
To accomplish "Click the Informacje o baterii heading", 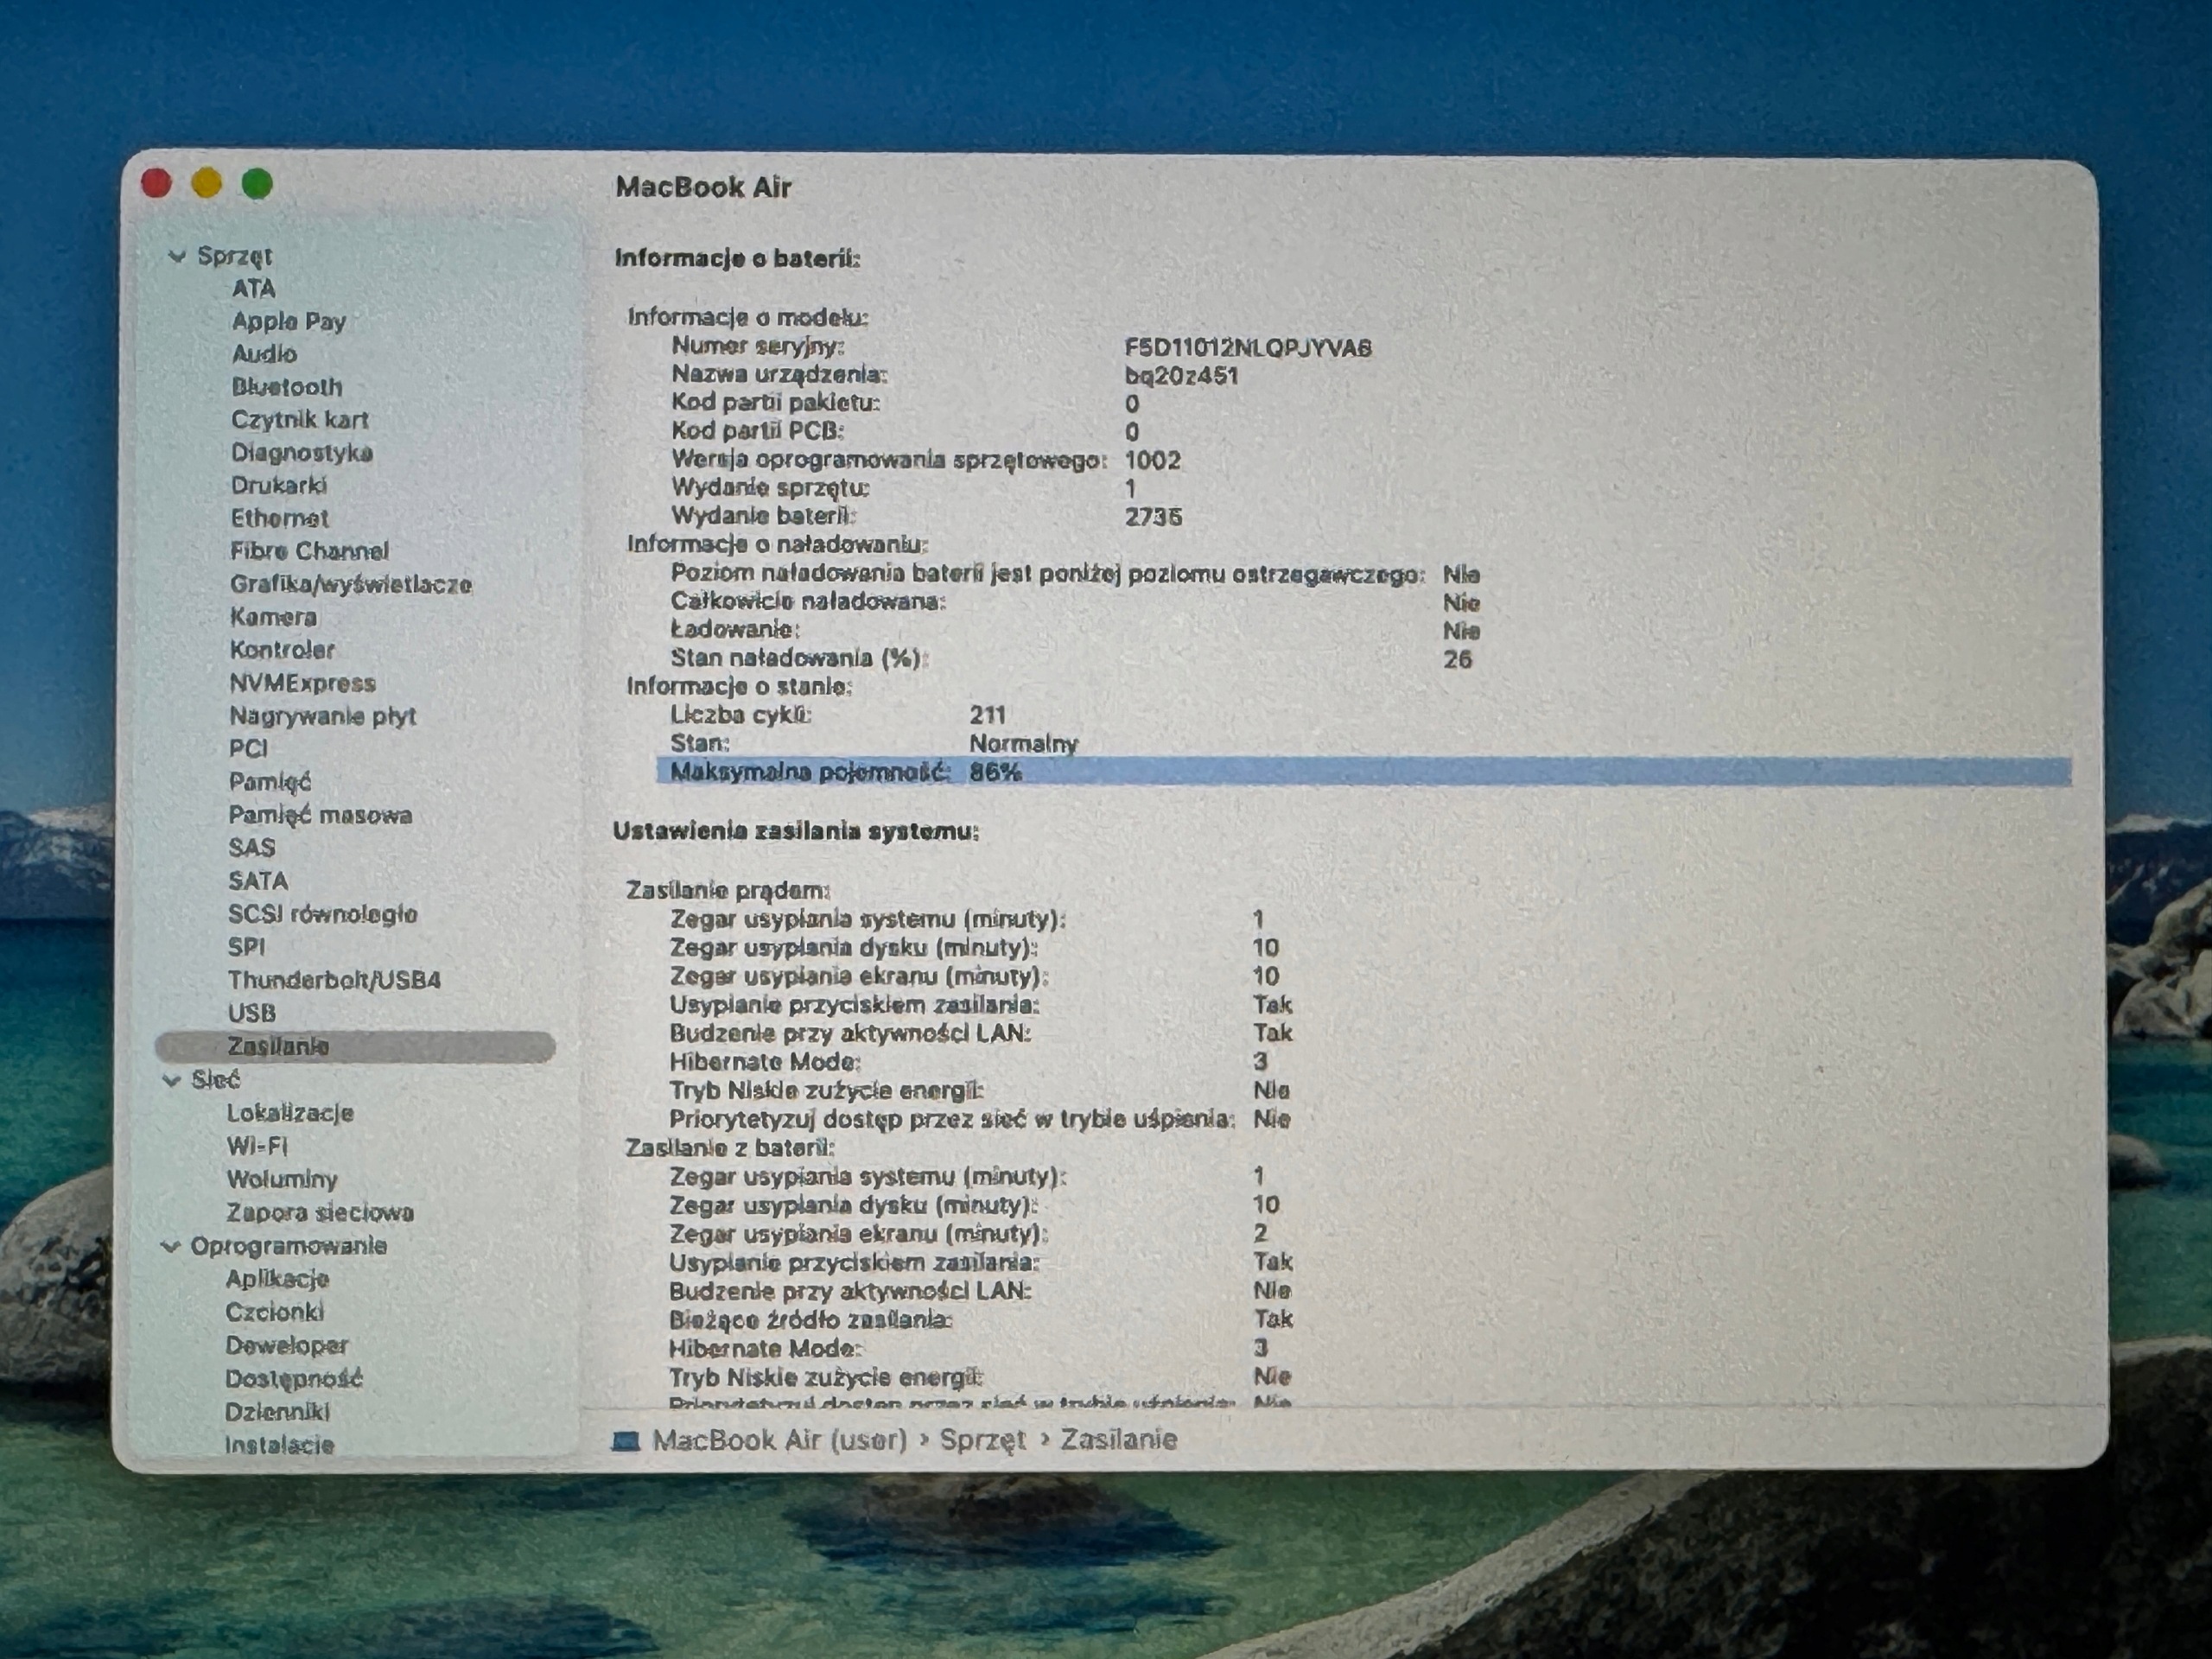I will point(737,259).
